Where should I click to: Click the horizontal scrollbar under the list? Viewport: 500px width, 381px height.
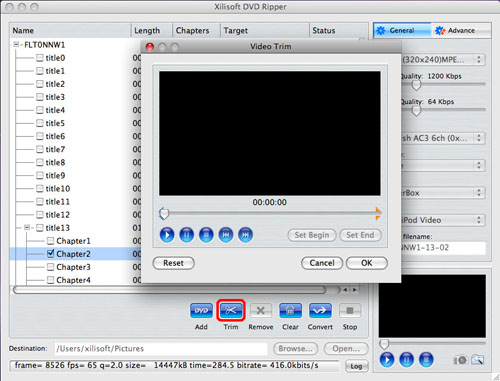click(x=169, y=290)
